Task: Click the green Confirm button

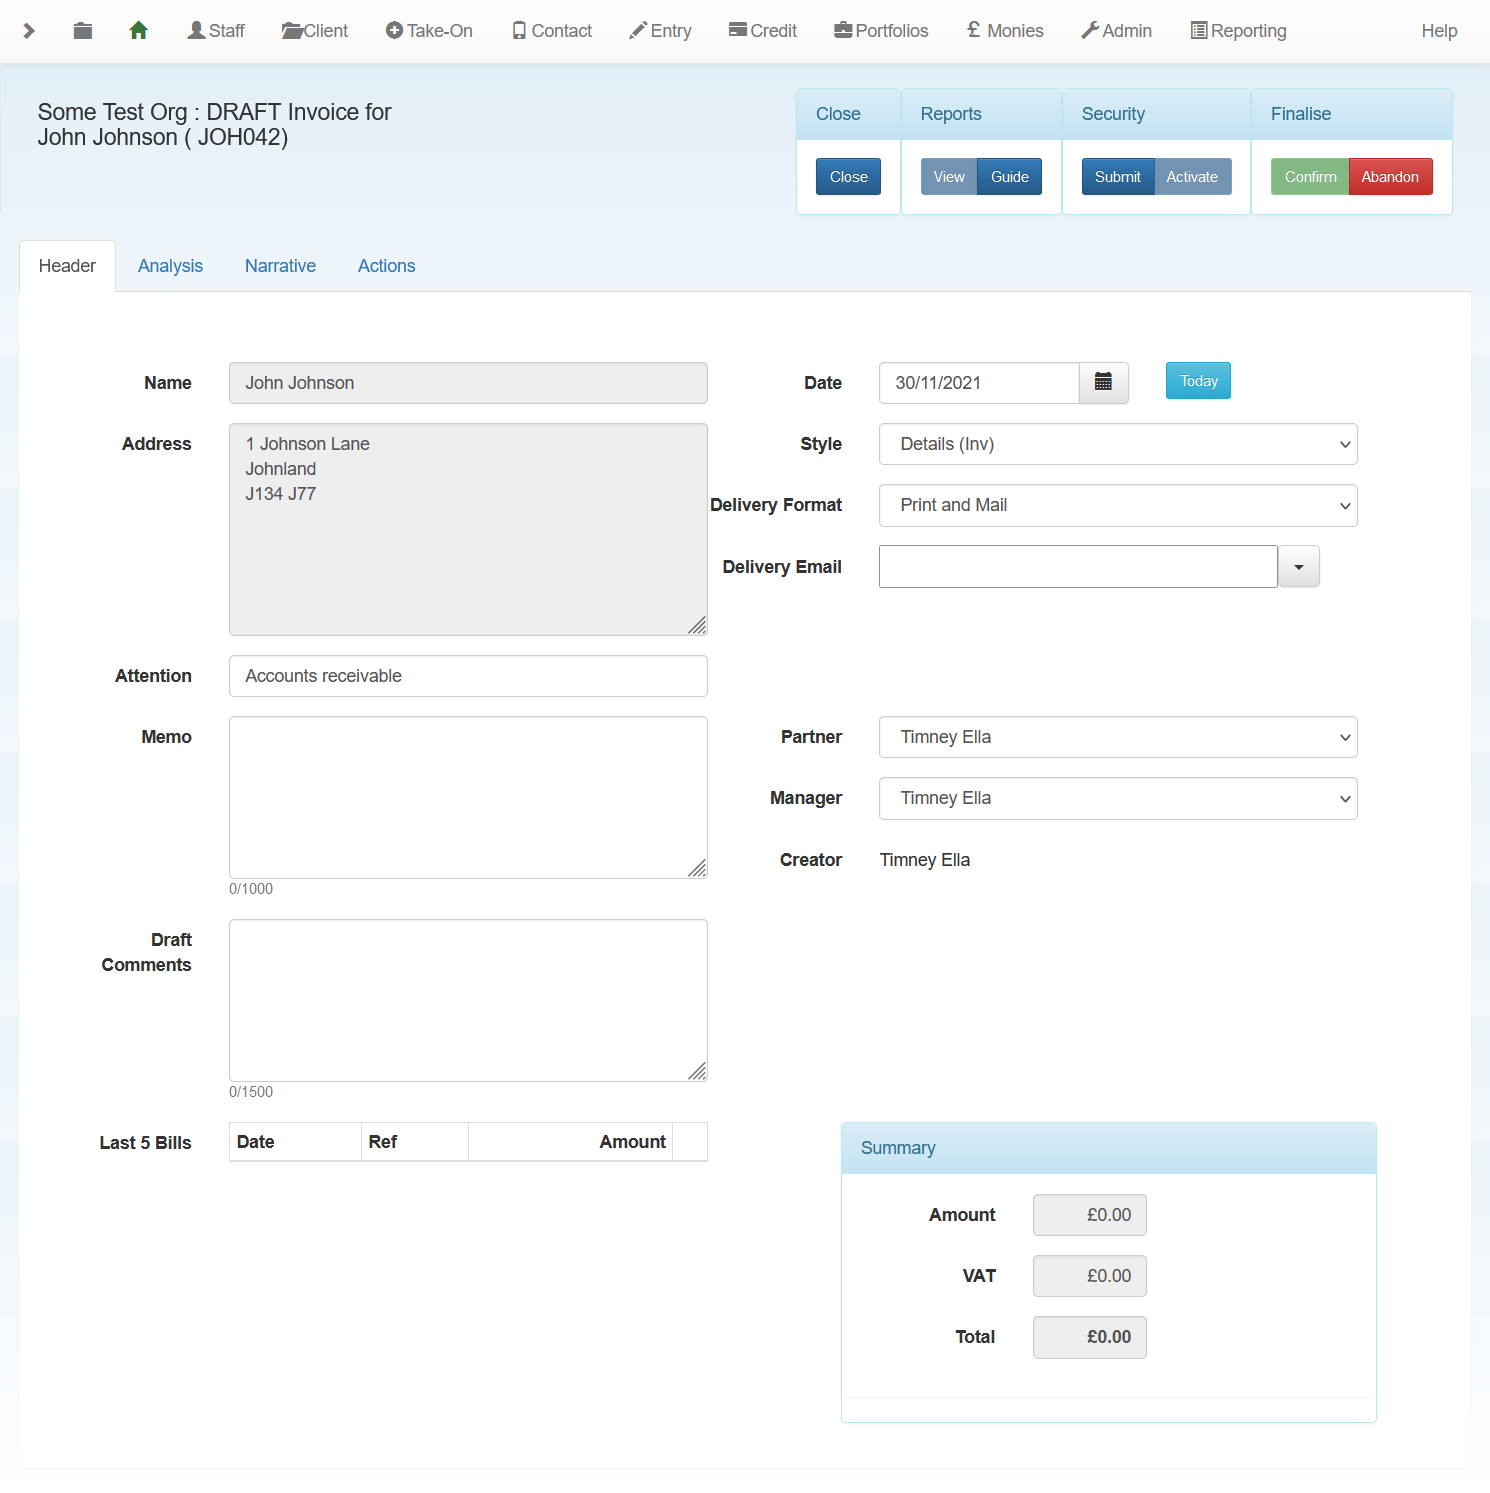Action: click(1310, 177)
